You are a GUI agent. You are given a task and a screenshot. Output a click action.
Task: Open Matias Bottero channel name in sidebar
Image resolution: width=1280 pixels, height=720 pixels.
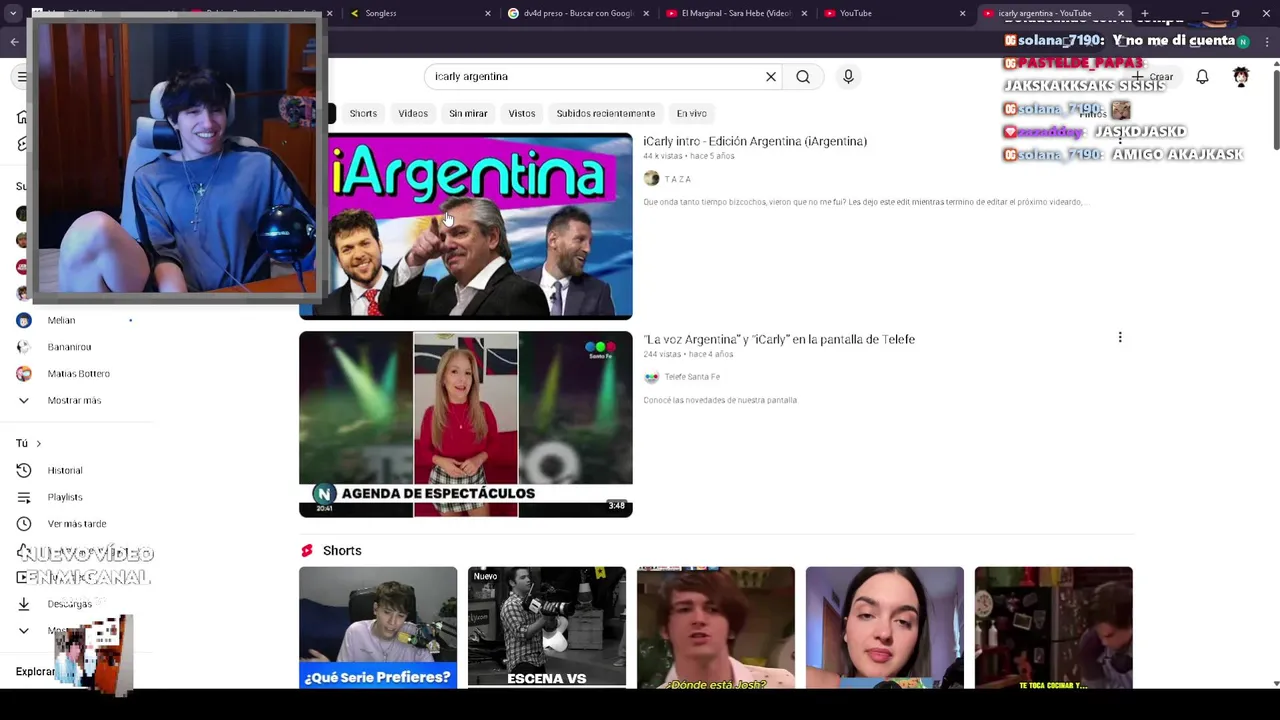[79, 374]
